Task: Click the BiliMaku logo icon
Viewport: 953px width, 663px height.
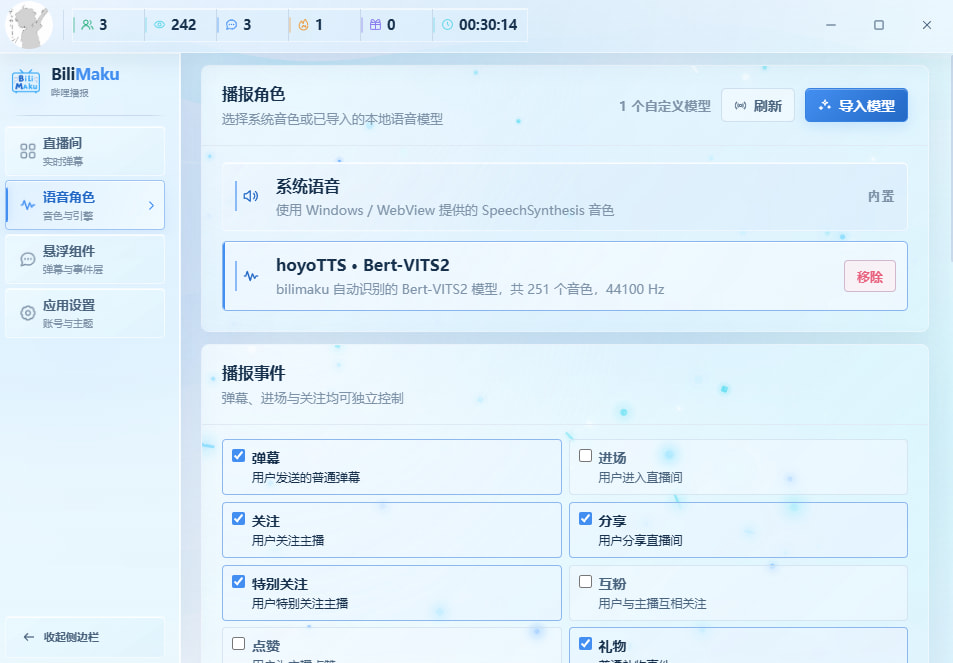Action: click(x=26, y=81)
